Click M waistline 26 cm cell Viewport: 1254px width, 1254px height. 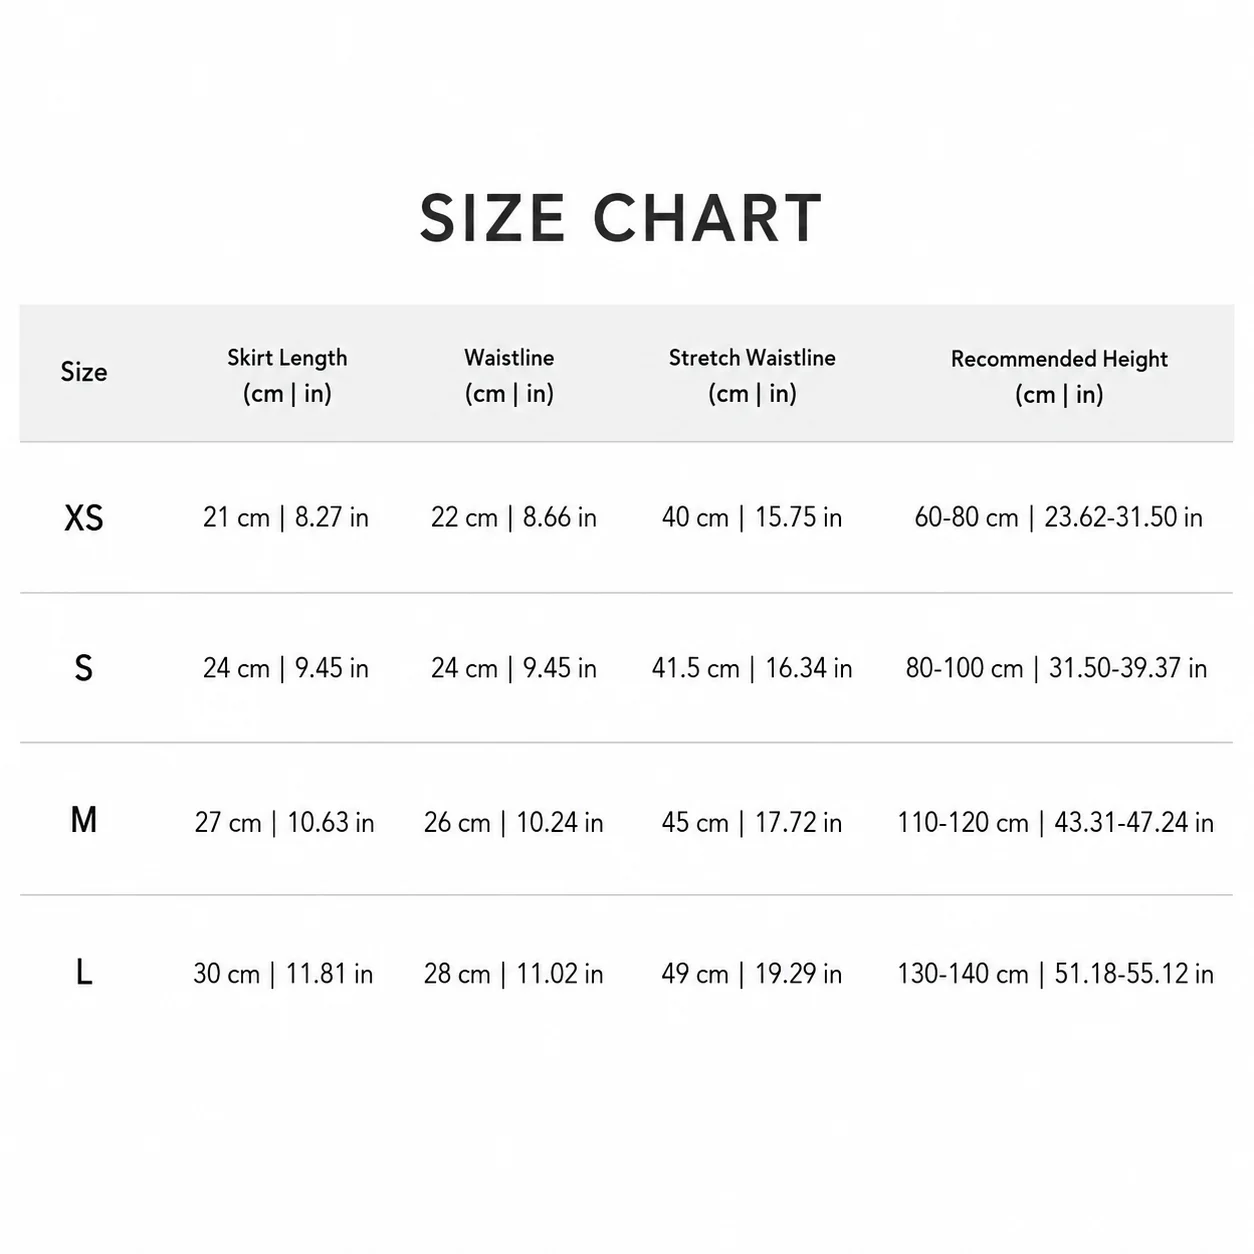pyautogui.click(x=514, y=822)
